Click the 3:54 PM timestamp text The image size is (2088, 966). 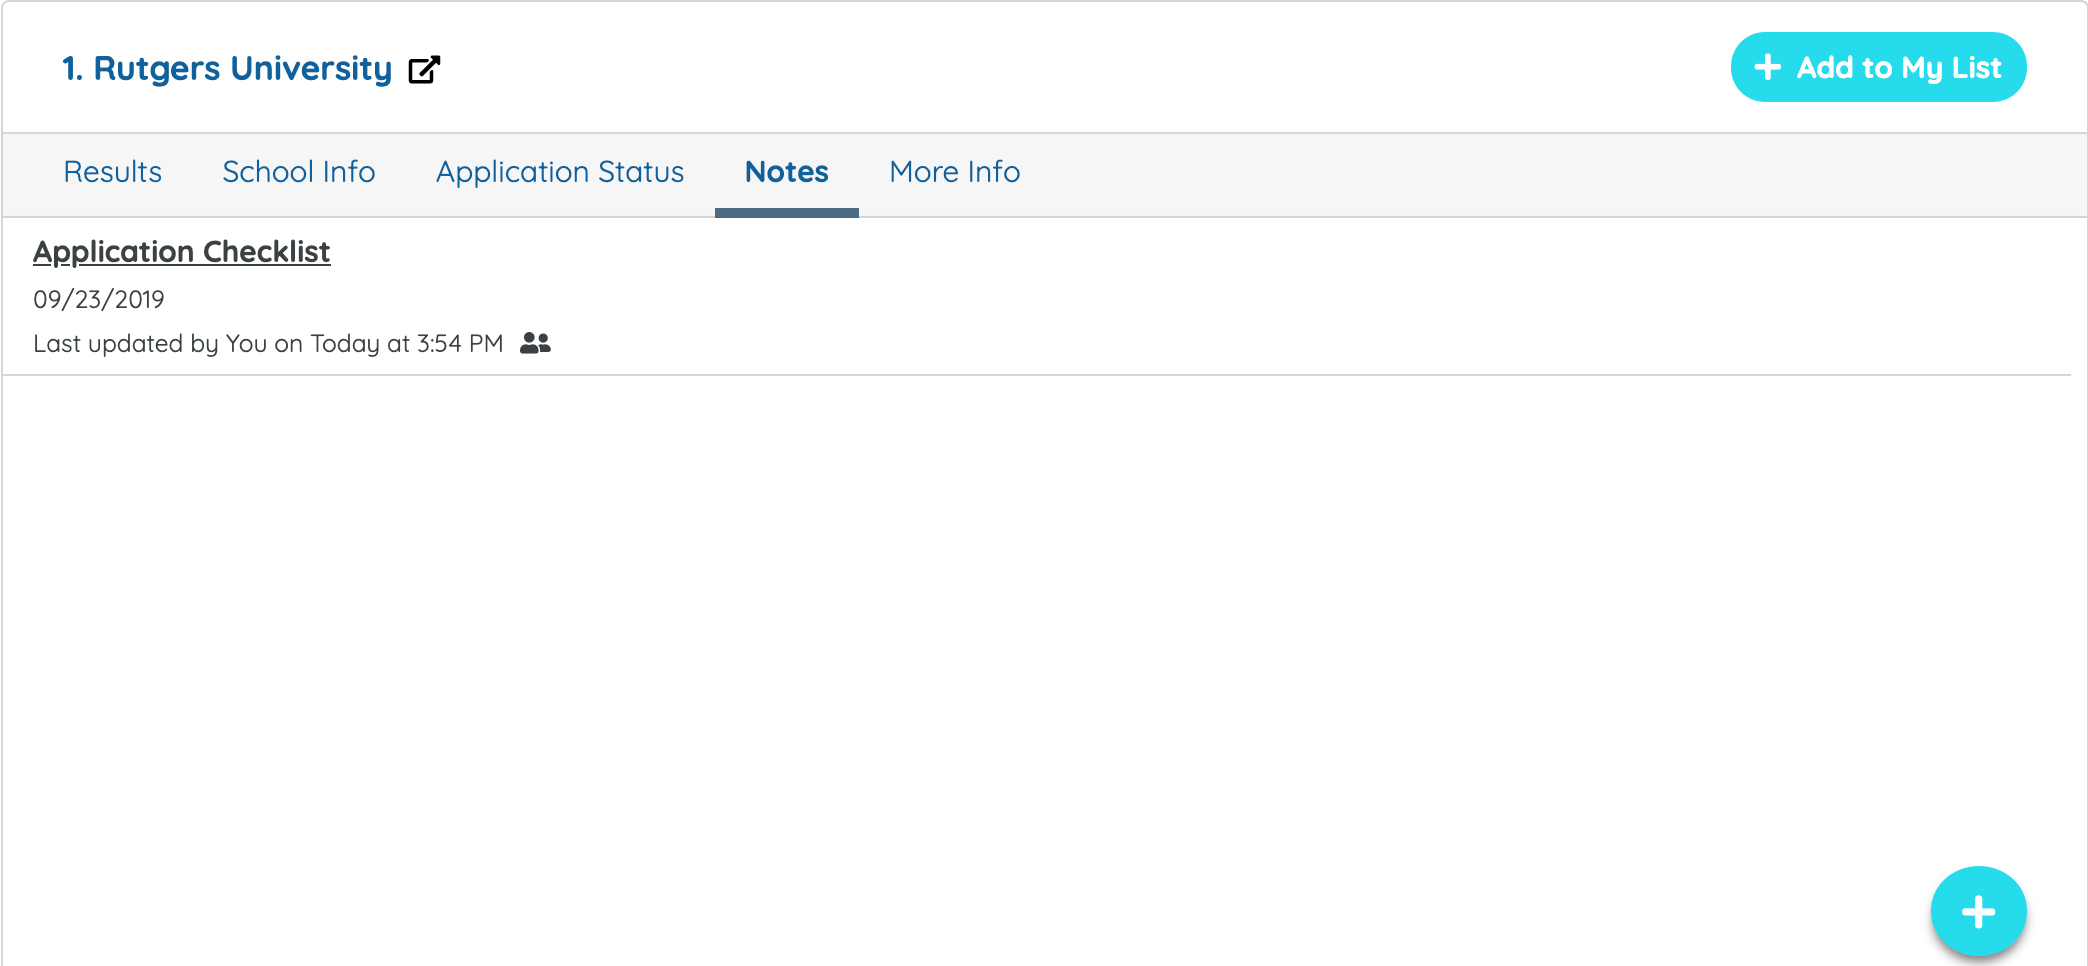point(460,344)
